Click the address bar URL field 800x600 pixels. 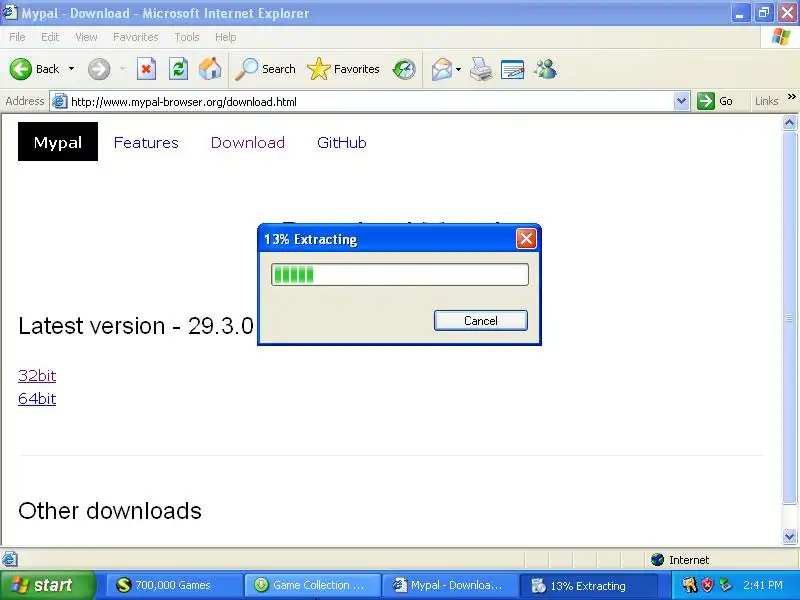(x=371, y=102)
